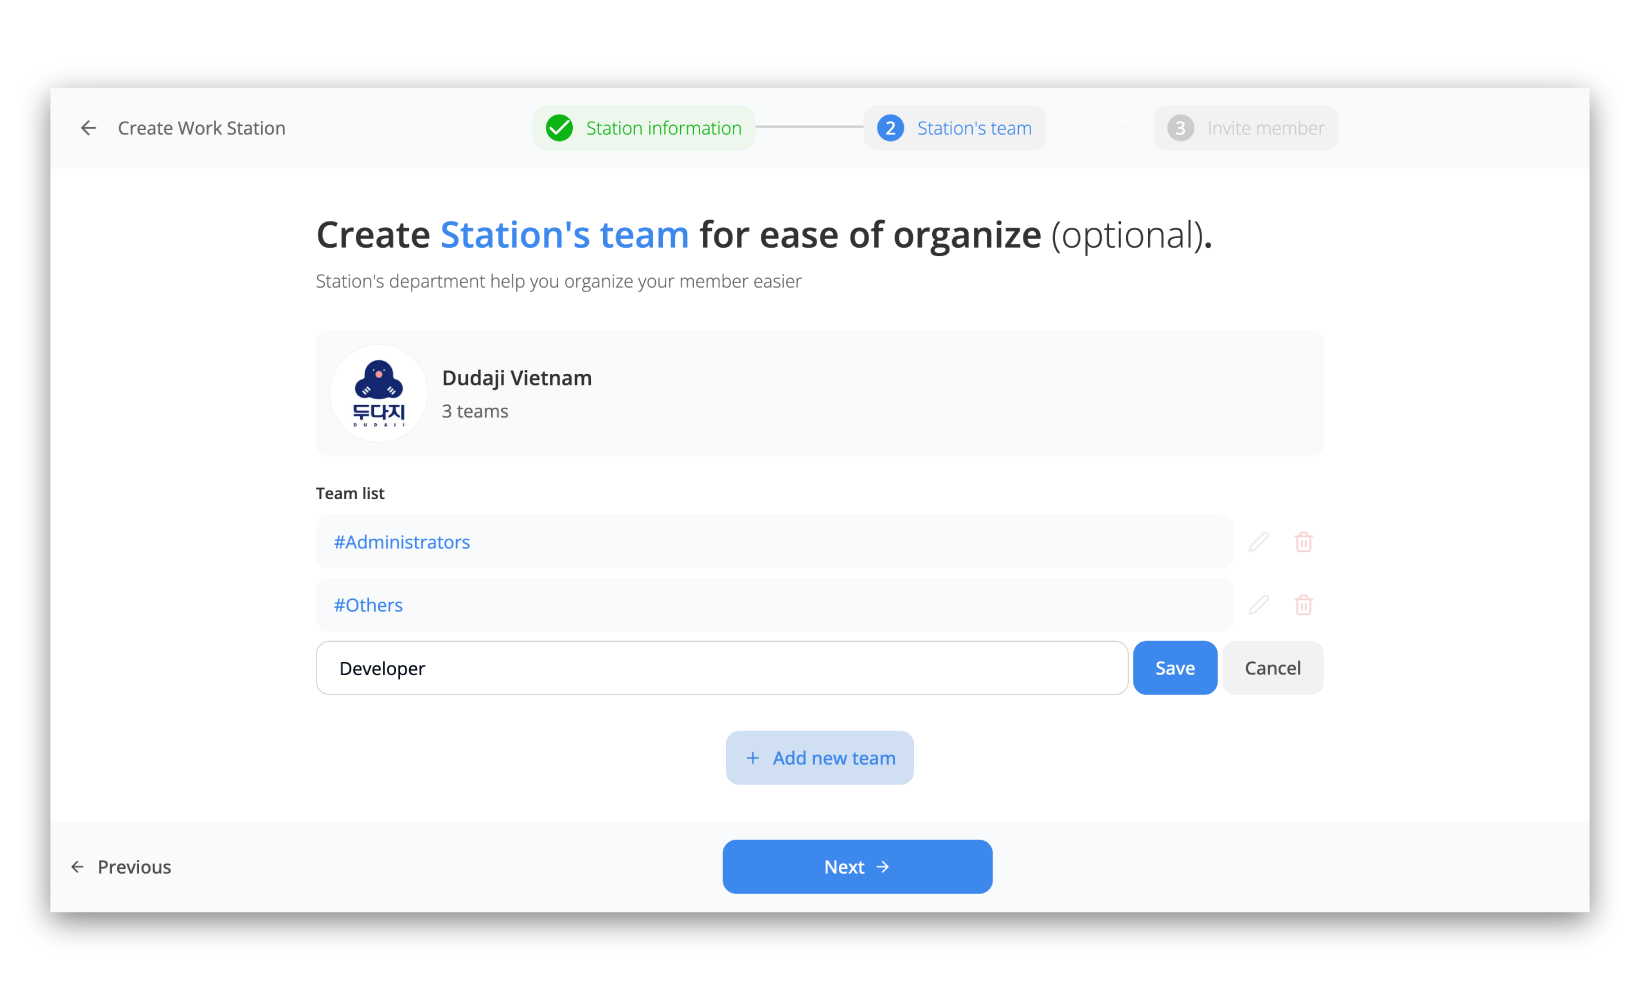
Task: Select the #Administrators team row
Action: (x=774, y=542)
